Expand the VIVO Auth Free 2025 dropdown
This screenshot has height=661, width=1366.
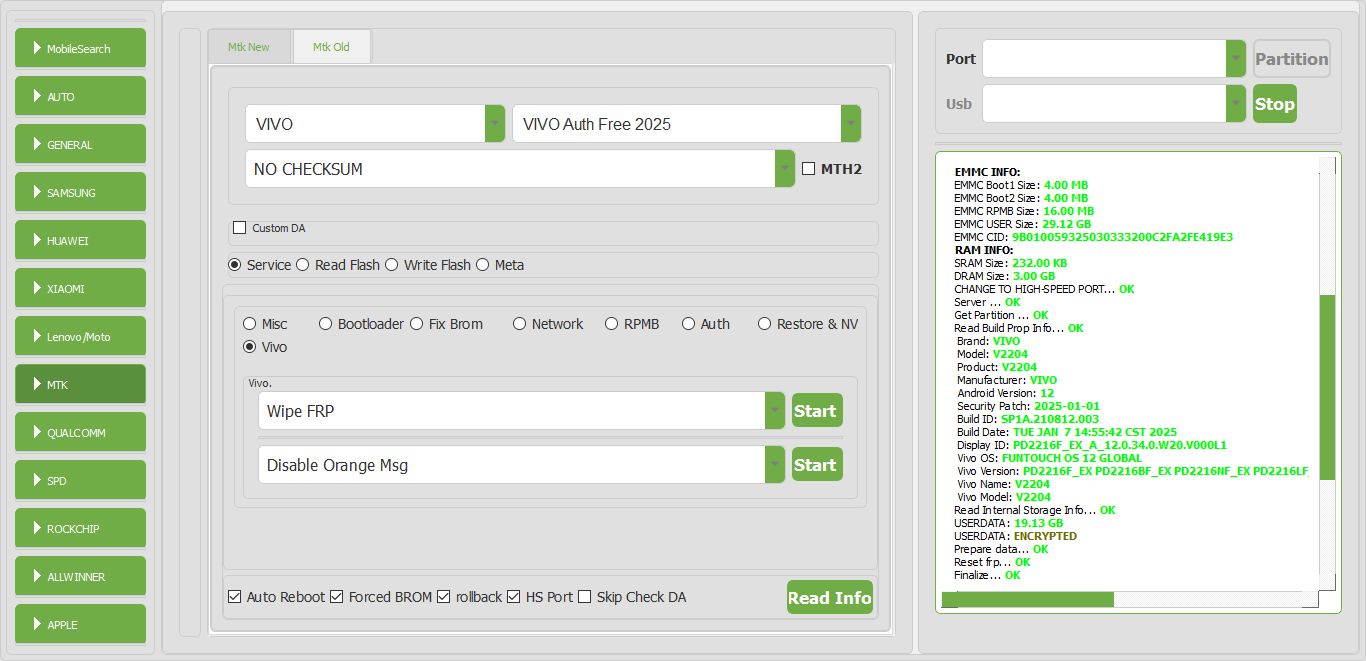851,124
